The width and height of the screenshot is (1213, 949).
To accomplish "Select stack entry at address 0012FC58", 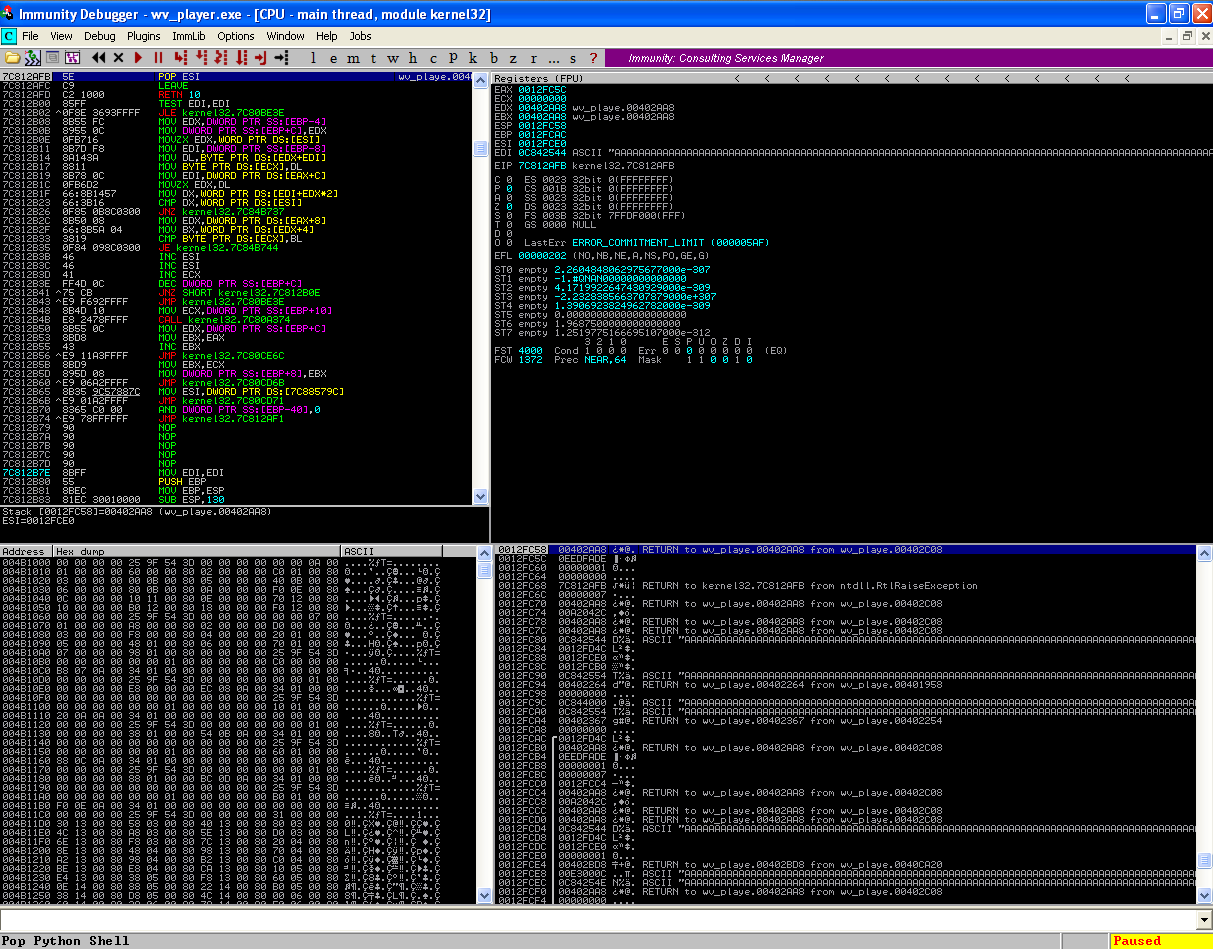I will pyautogui.click(x=845, y=550).
